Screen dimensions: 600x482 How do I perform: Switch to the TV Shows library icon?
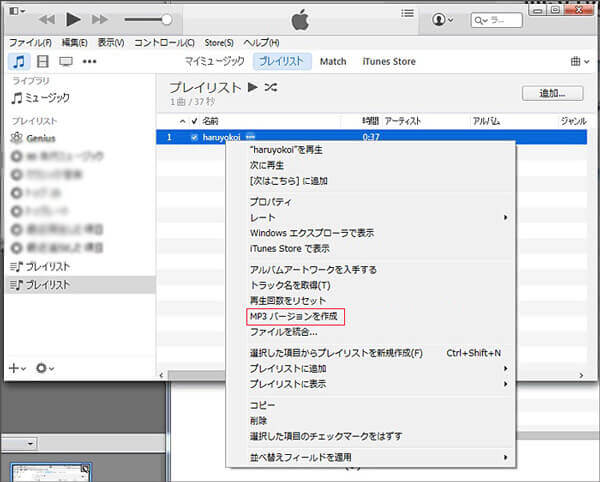tap(66, 62)
